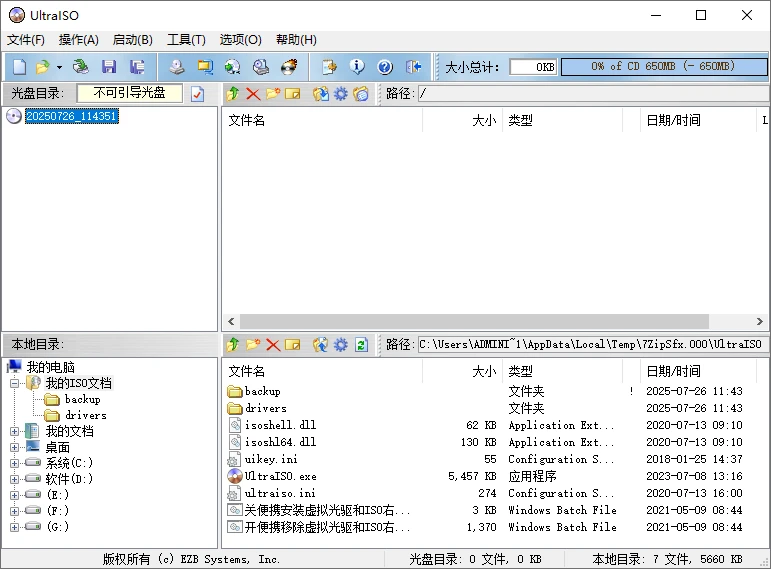Click the Rename icon in disc toolbar
Image resolution: width=771 pixels, height=569 pixels.
pos(293,93)
